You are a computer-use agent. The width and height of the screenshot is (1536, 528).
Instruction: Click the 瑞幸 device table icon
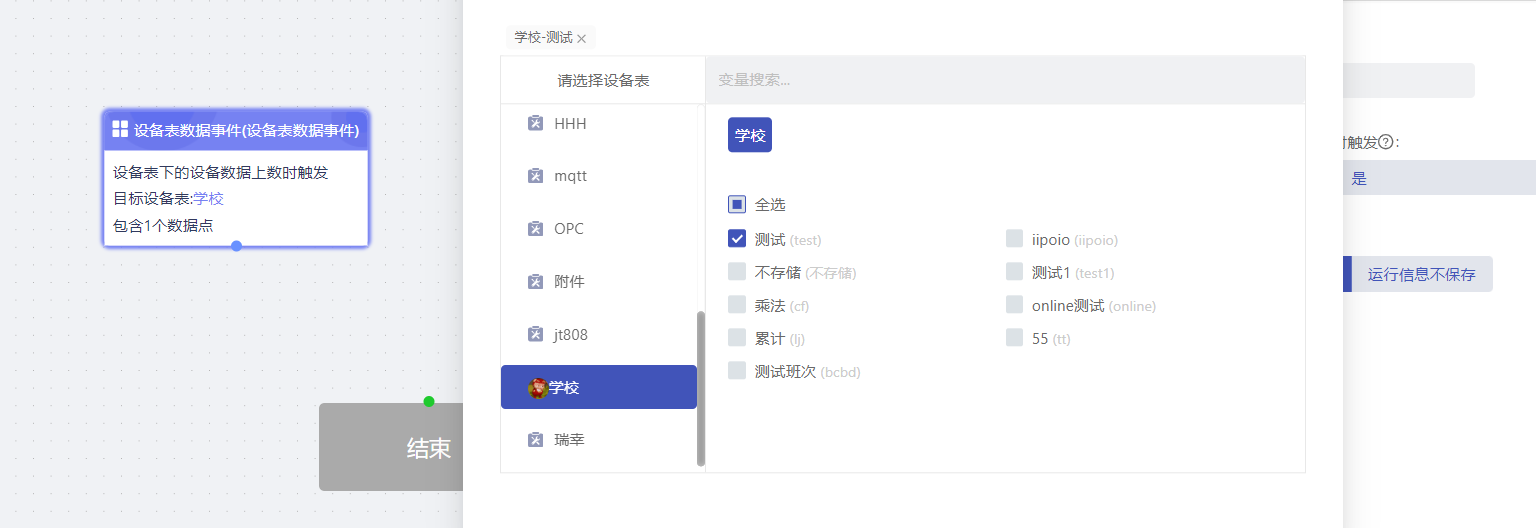(x=535, y=440)
